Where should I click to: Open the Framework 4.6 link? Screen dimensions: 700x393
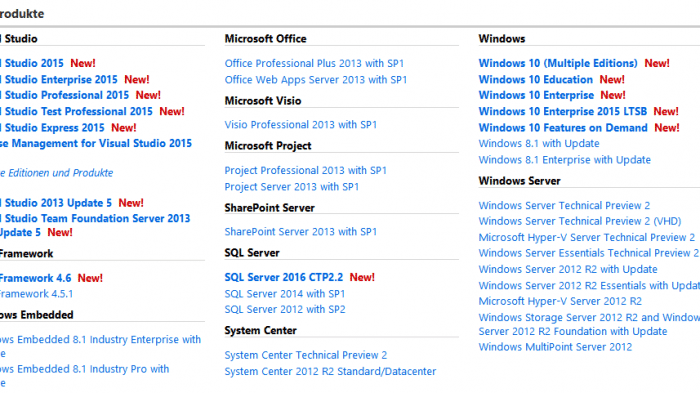[x=35, y=278]
